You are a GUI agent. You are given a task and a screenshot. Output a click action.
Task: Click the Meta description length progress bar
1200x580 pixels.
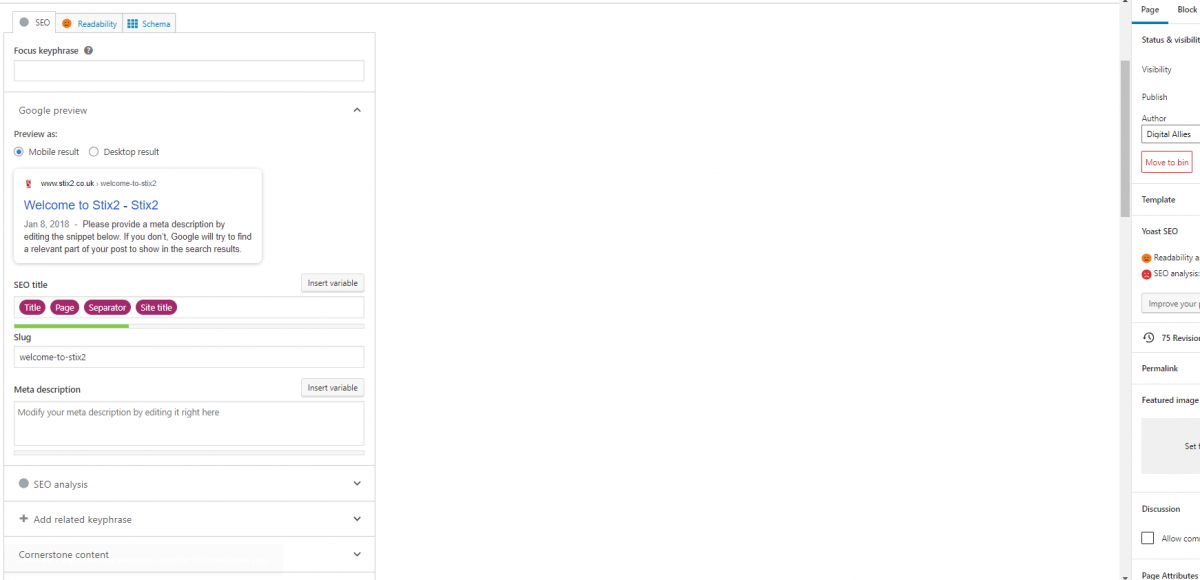pos(189,452)
